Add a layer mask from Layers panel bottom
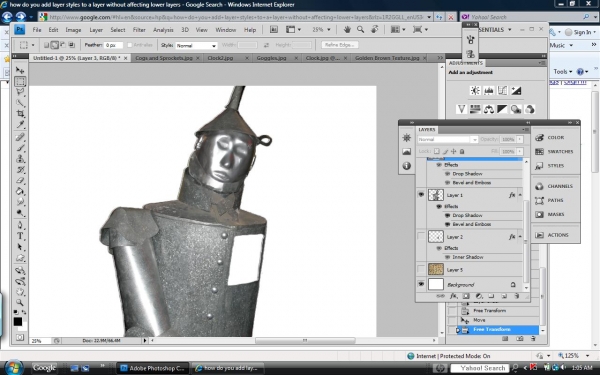 [466, 296]
